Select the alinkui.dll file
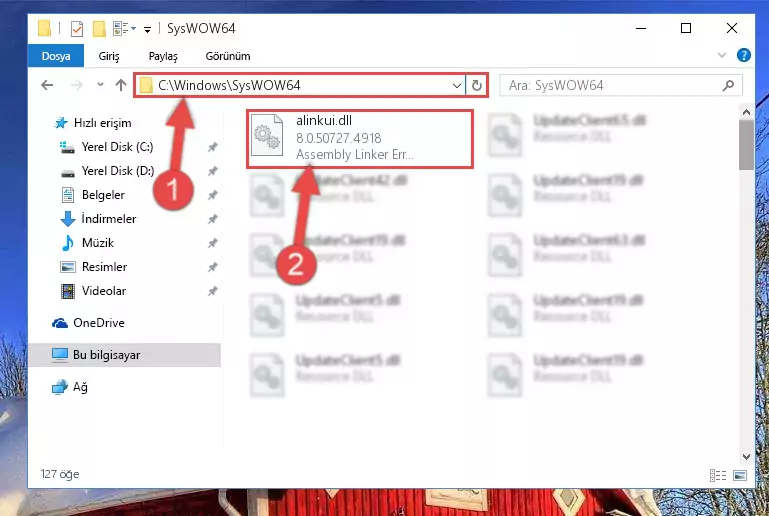The height and width of the screenshot is (516, 769). [x=360, y=139]
